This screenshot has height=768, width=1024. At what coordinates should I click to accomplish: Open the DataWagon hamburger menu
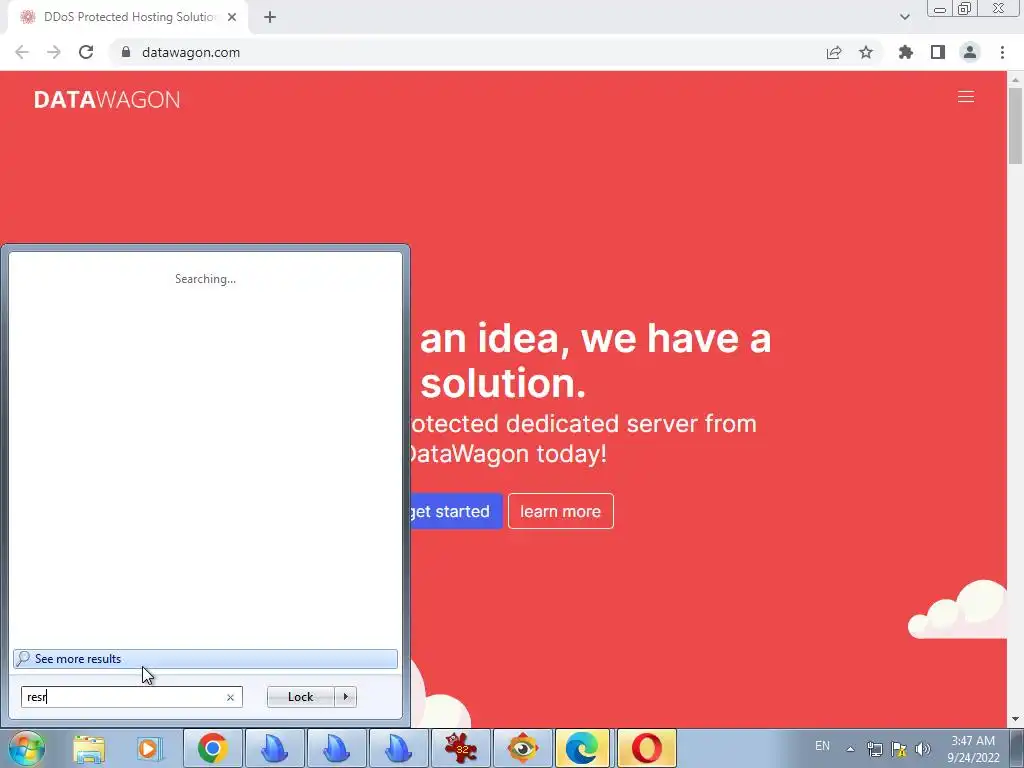[966, 97]
